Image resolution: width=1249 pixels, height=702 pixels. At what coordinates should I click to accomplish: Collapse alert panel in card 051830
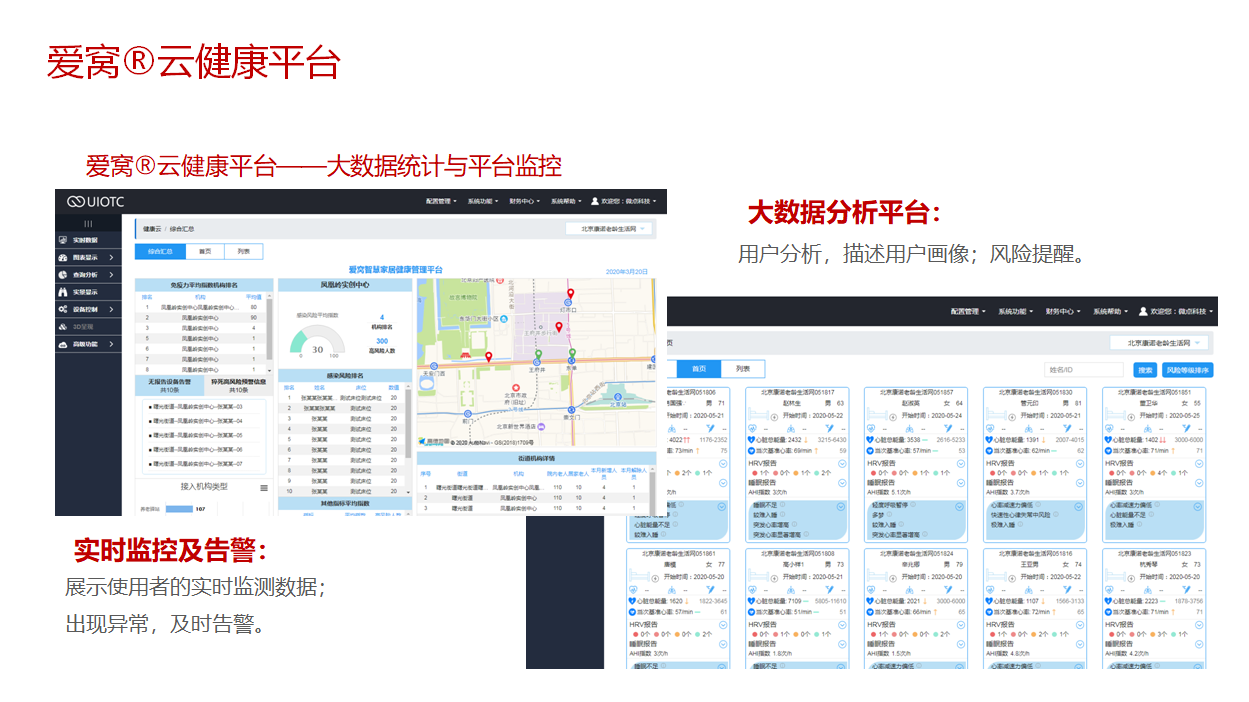(x=1079, y=507)
